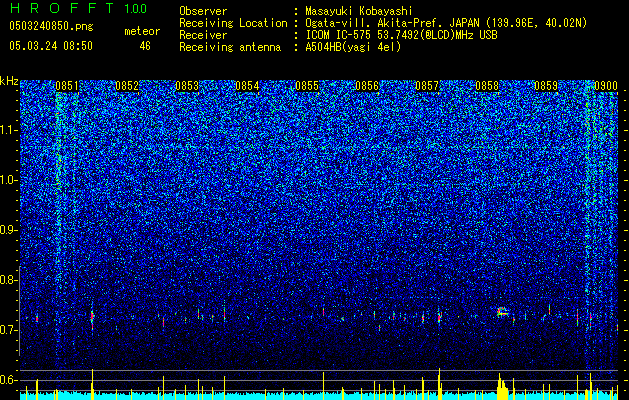Click the 0852 time marker
The width and height of the screenshot is (629, 400).
(127, 86)
